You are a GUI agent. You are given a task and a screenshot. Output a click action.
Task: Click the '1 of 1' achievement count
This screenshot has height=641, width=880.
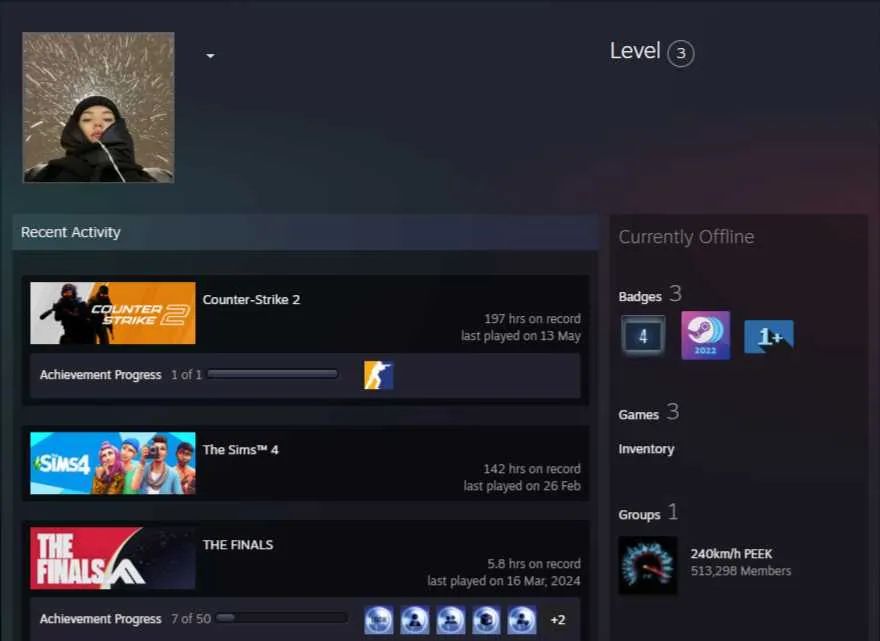click(186, 374)
